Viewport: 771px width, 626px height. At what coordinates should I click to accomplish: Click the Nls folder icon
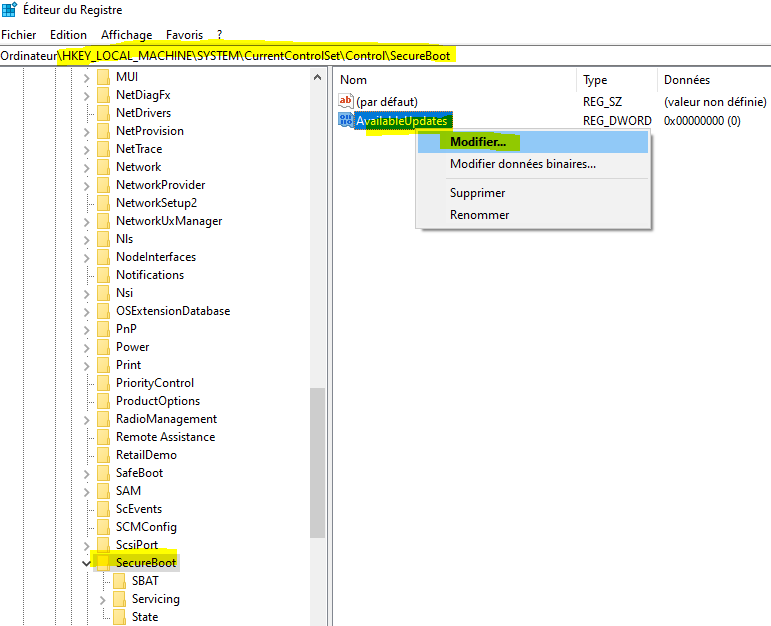coord(103,239)
